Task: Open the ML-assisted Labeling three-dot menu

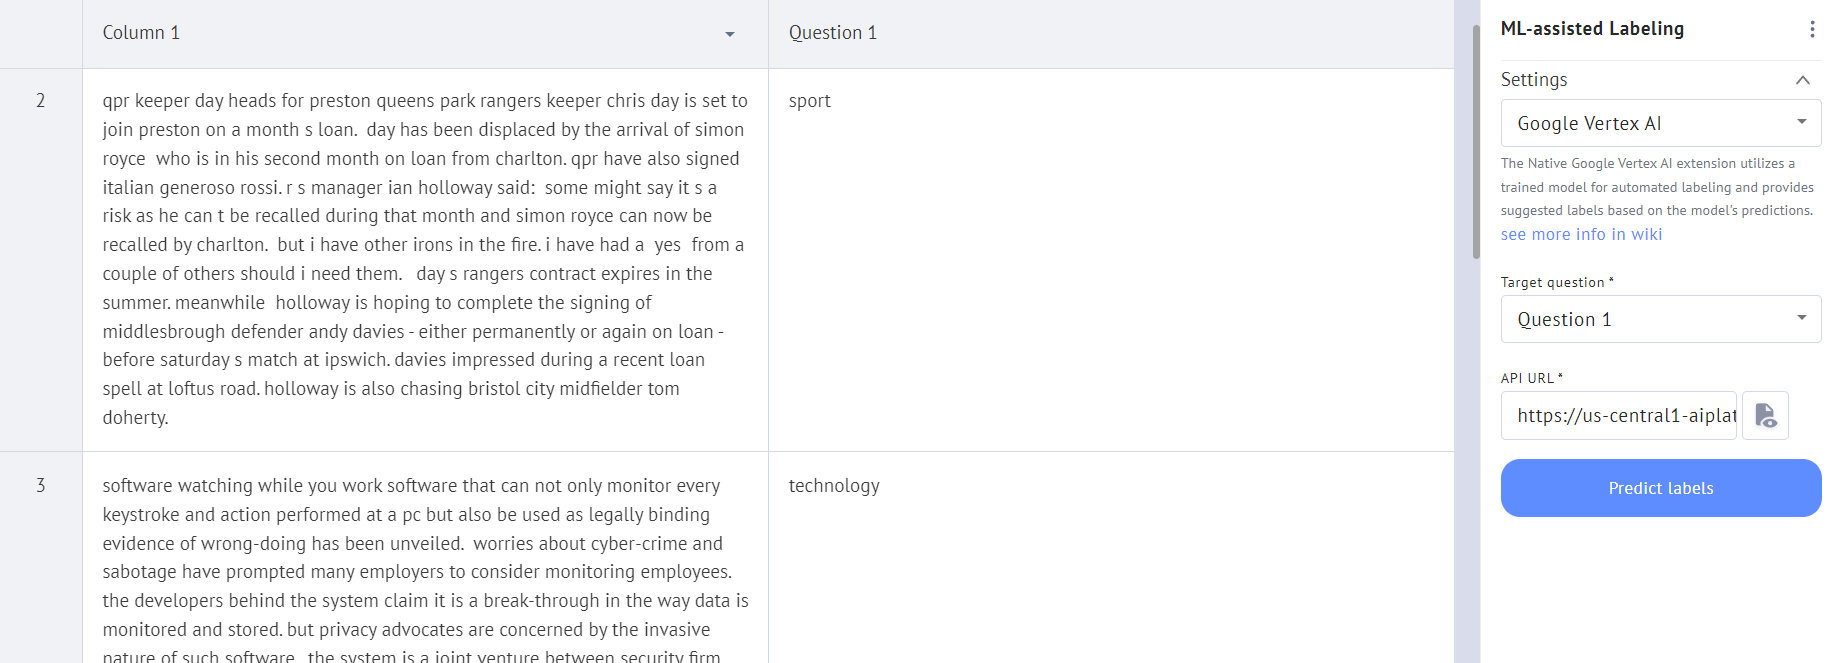Action: tap(1811, 29)
